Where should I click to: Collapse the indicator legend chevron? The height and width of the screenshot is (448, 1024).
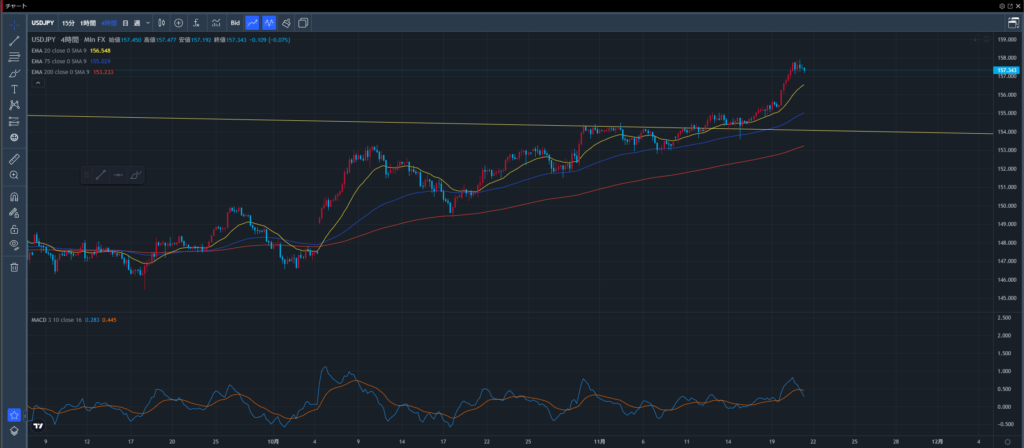[x=38, y=84]
